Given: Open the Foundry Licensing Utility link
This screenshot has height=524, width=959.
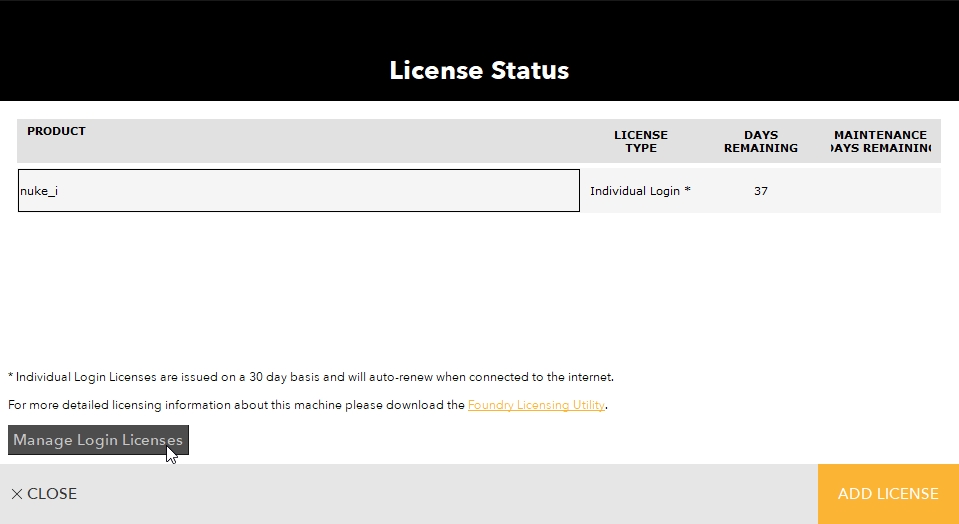Looking at the screenshot, I should click(536, 405).
